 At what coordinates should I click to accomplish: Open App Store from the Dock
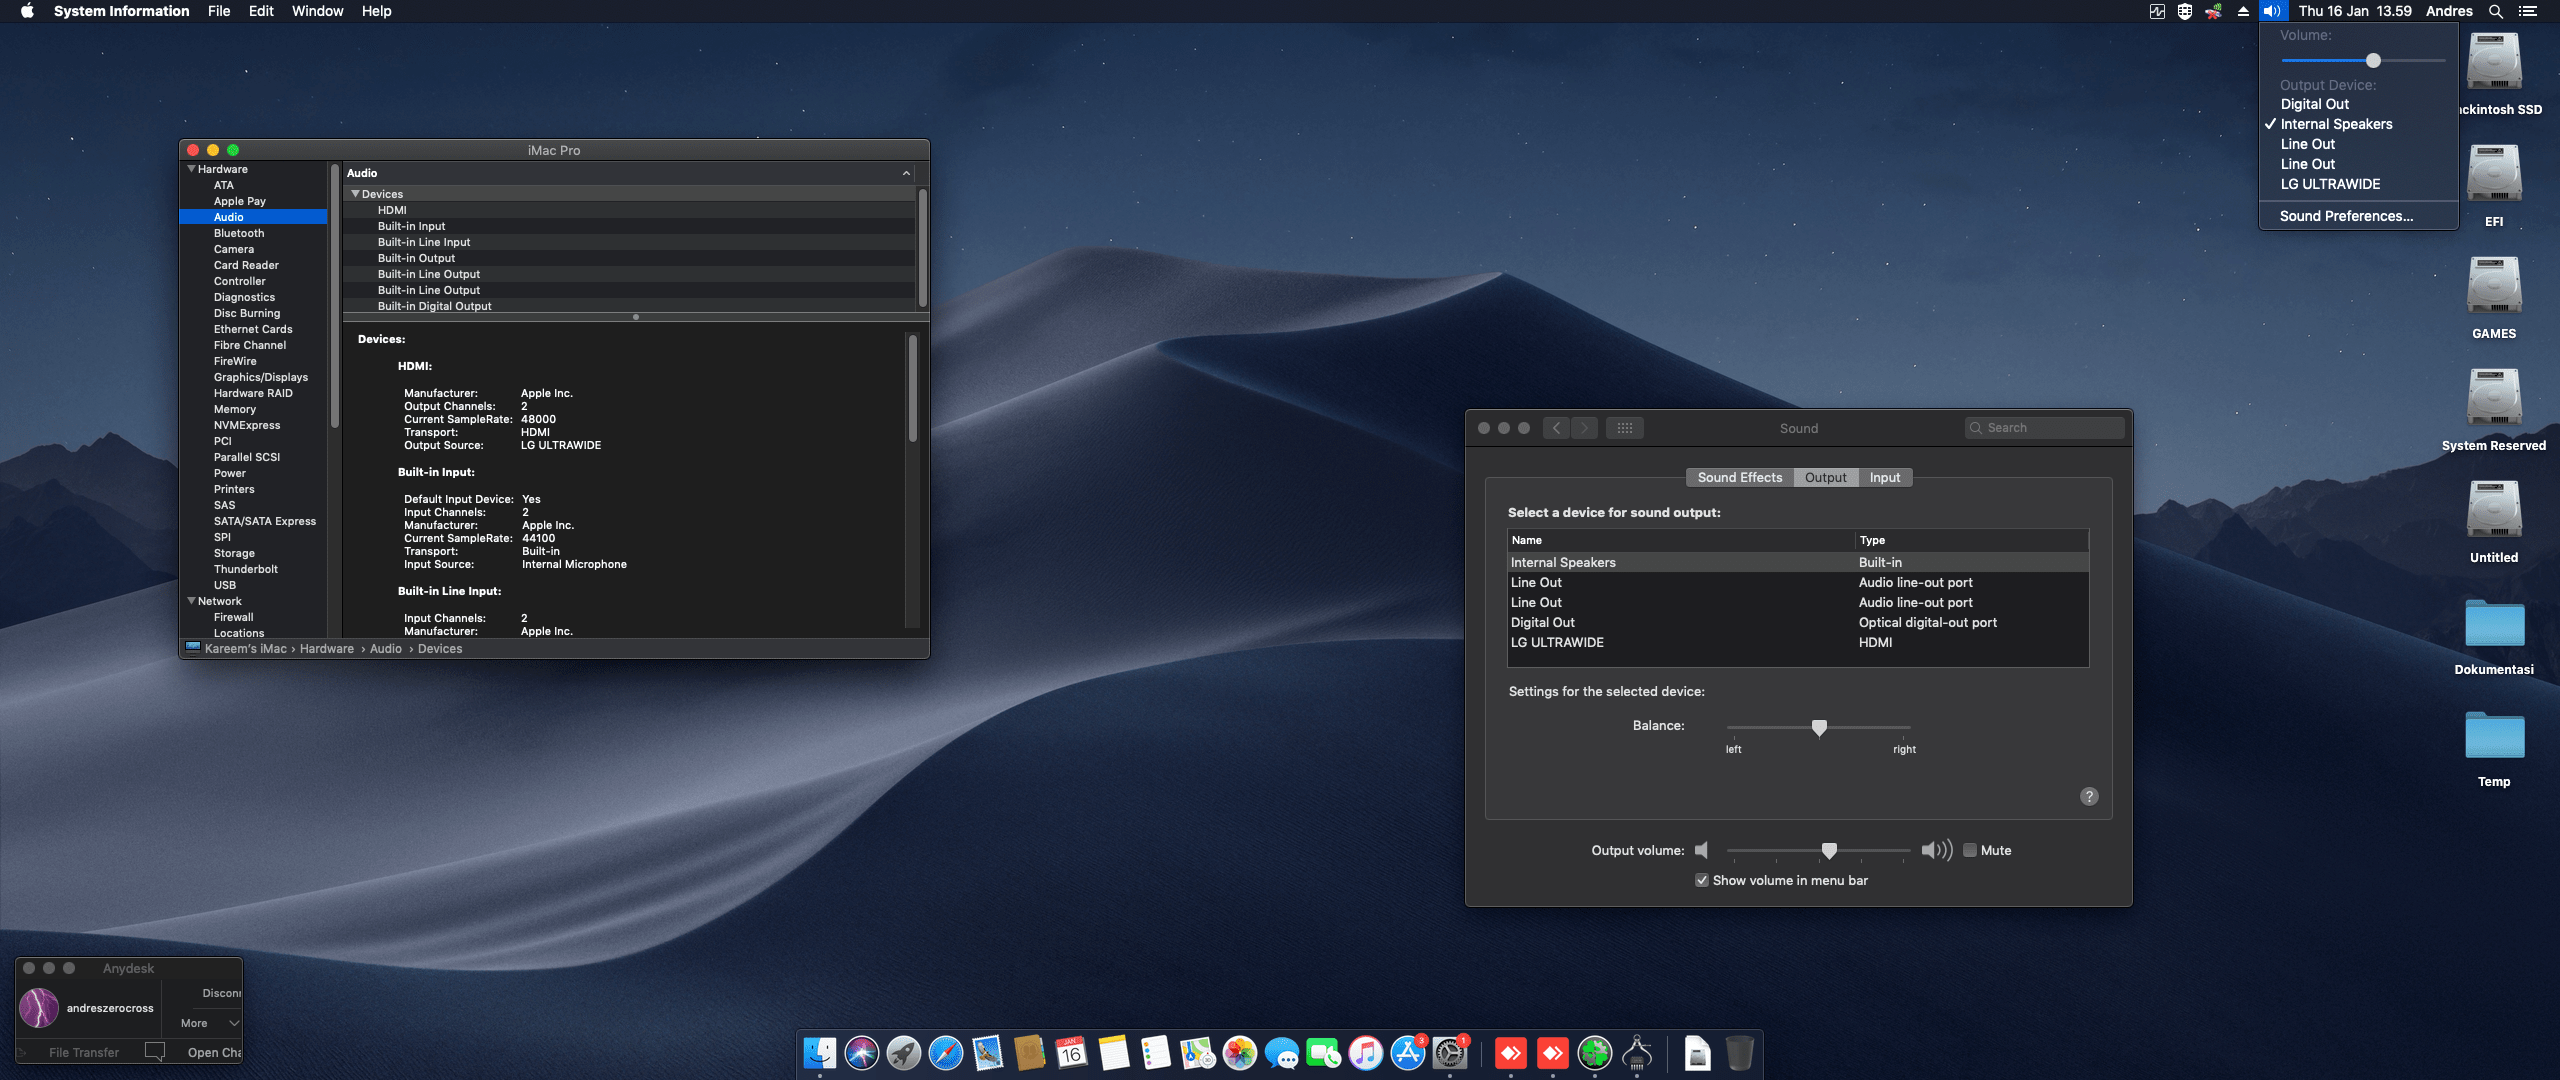point(1407,1053)
